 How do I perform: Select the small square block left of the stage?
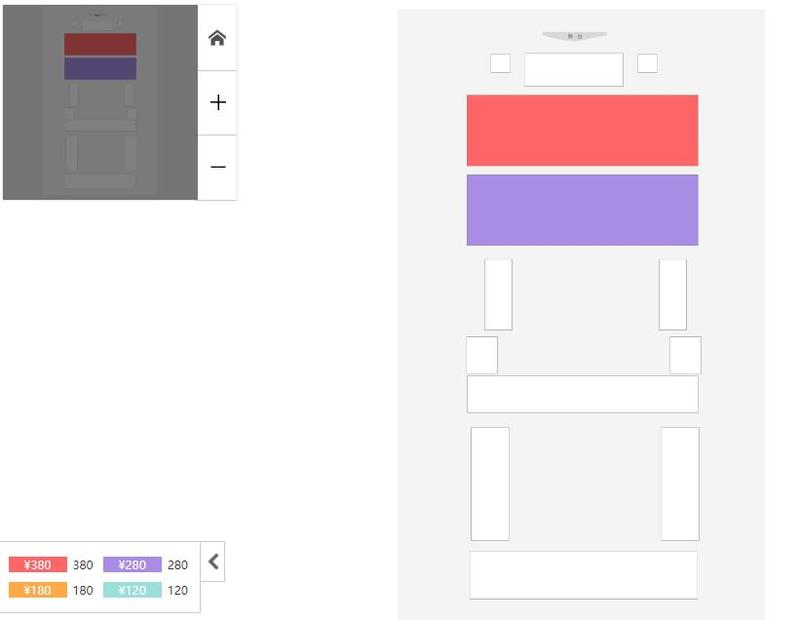(500, 64)
